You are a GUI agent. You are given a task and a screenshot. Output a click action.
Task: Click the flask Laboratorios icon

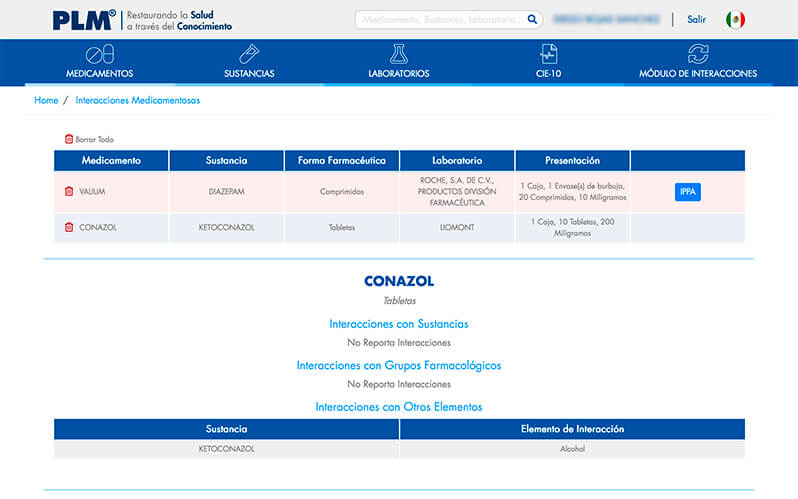pos(399,54)
